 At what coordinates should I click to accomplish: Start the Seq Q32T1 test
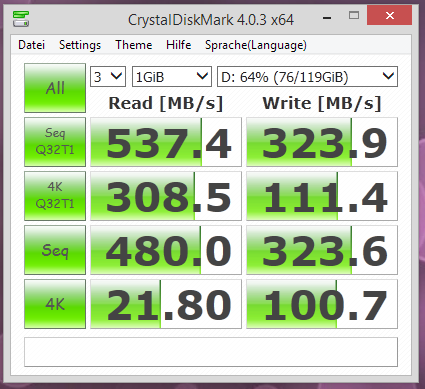point(55,142)
